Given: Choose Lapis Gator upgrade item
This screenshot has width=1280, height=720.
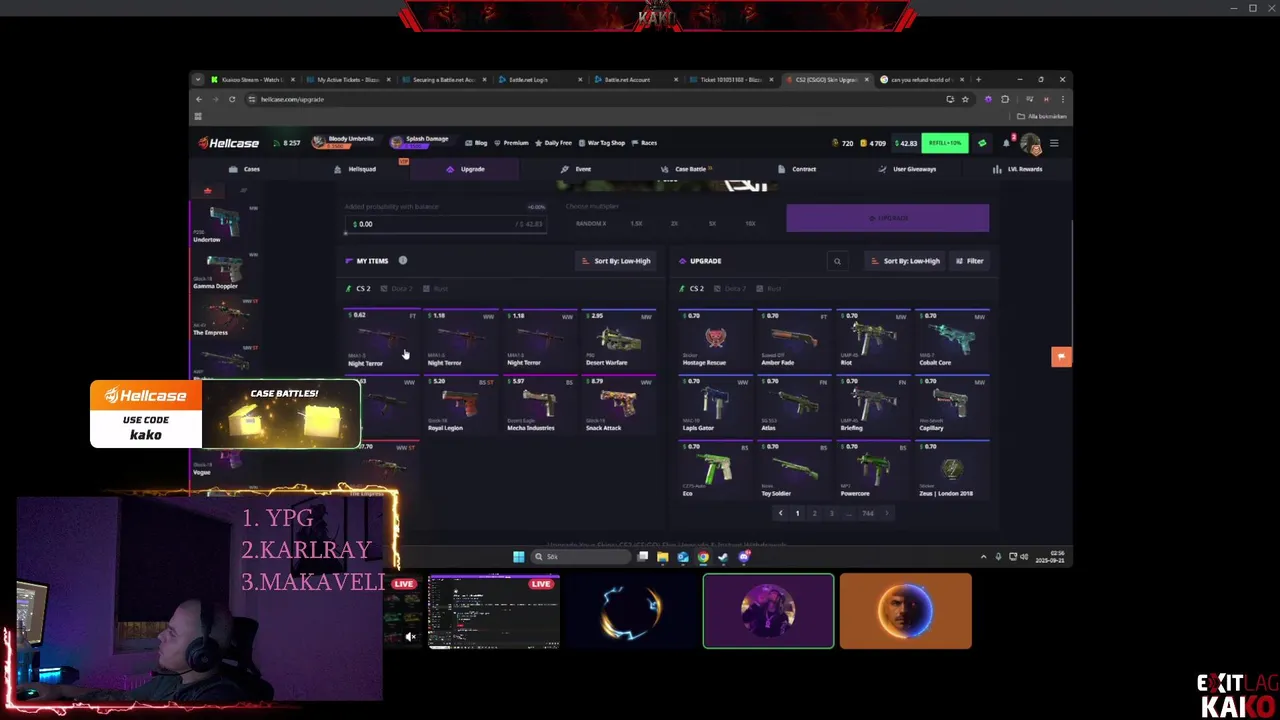Looking at the screenshot, I should [x=715, y=405].
